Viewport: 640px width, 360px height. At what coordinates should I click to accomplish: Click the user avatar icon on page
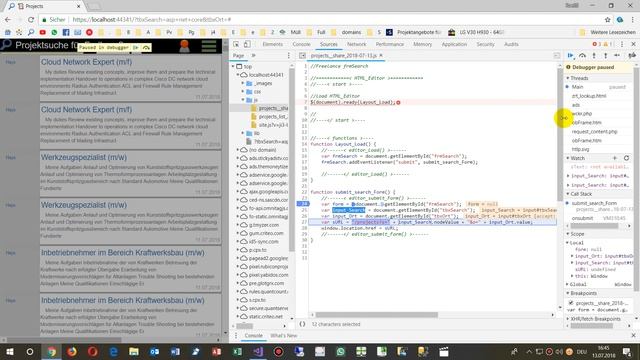point(184,46)
